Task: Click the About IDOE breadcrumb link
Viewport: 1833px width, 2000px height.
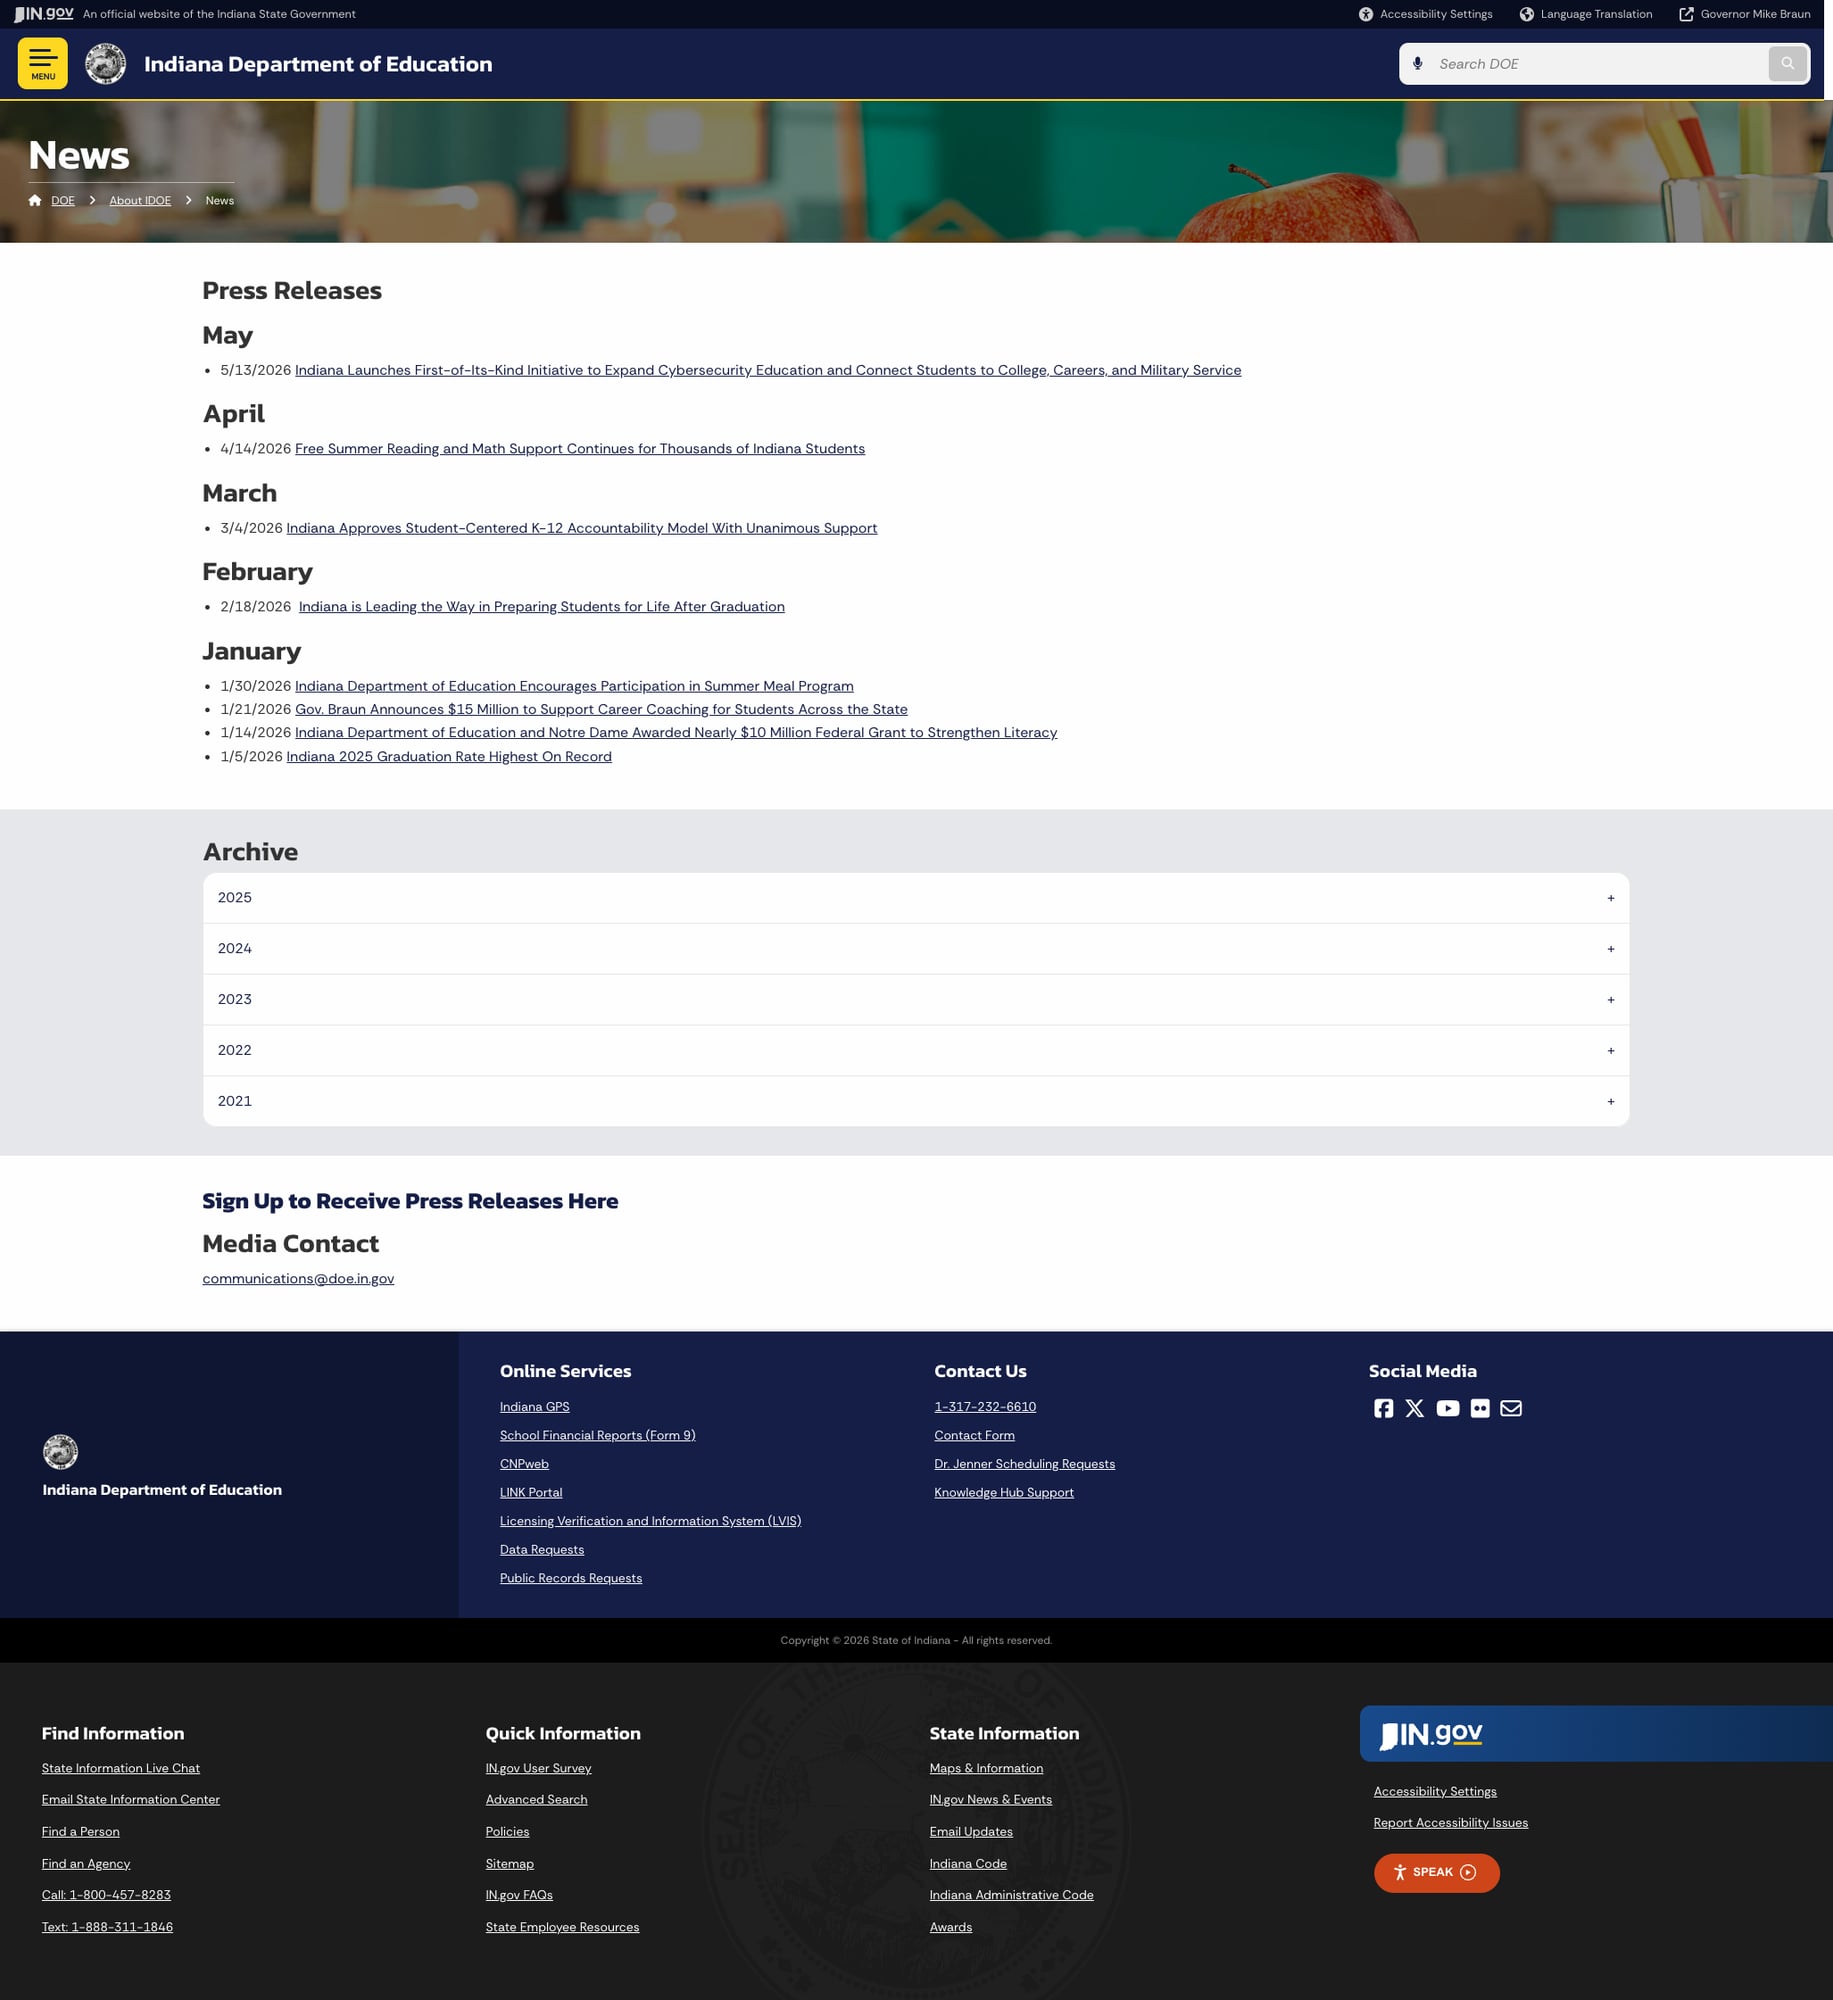Action: [140, 201]
